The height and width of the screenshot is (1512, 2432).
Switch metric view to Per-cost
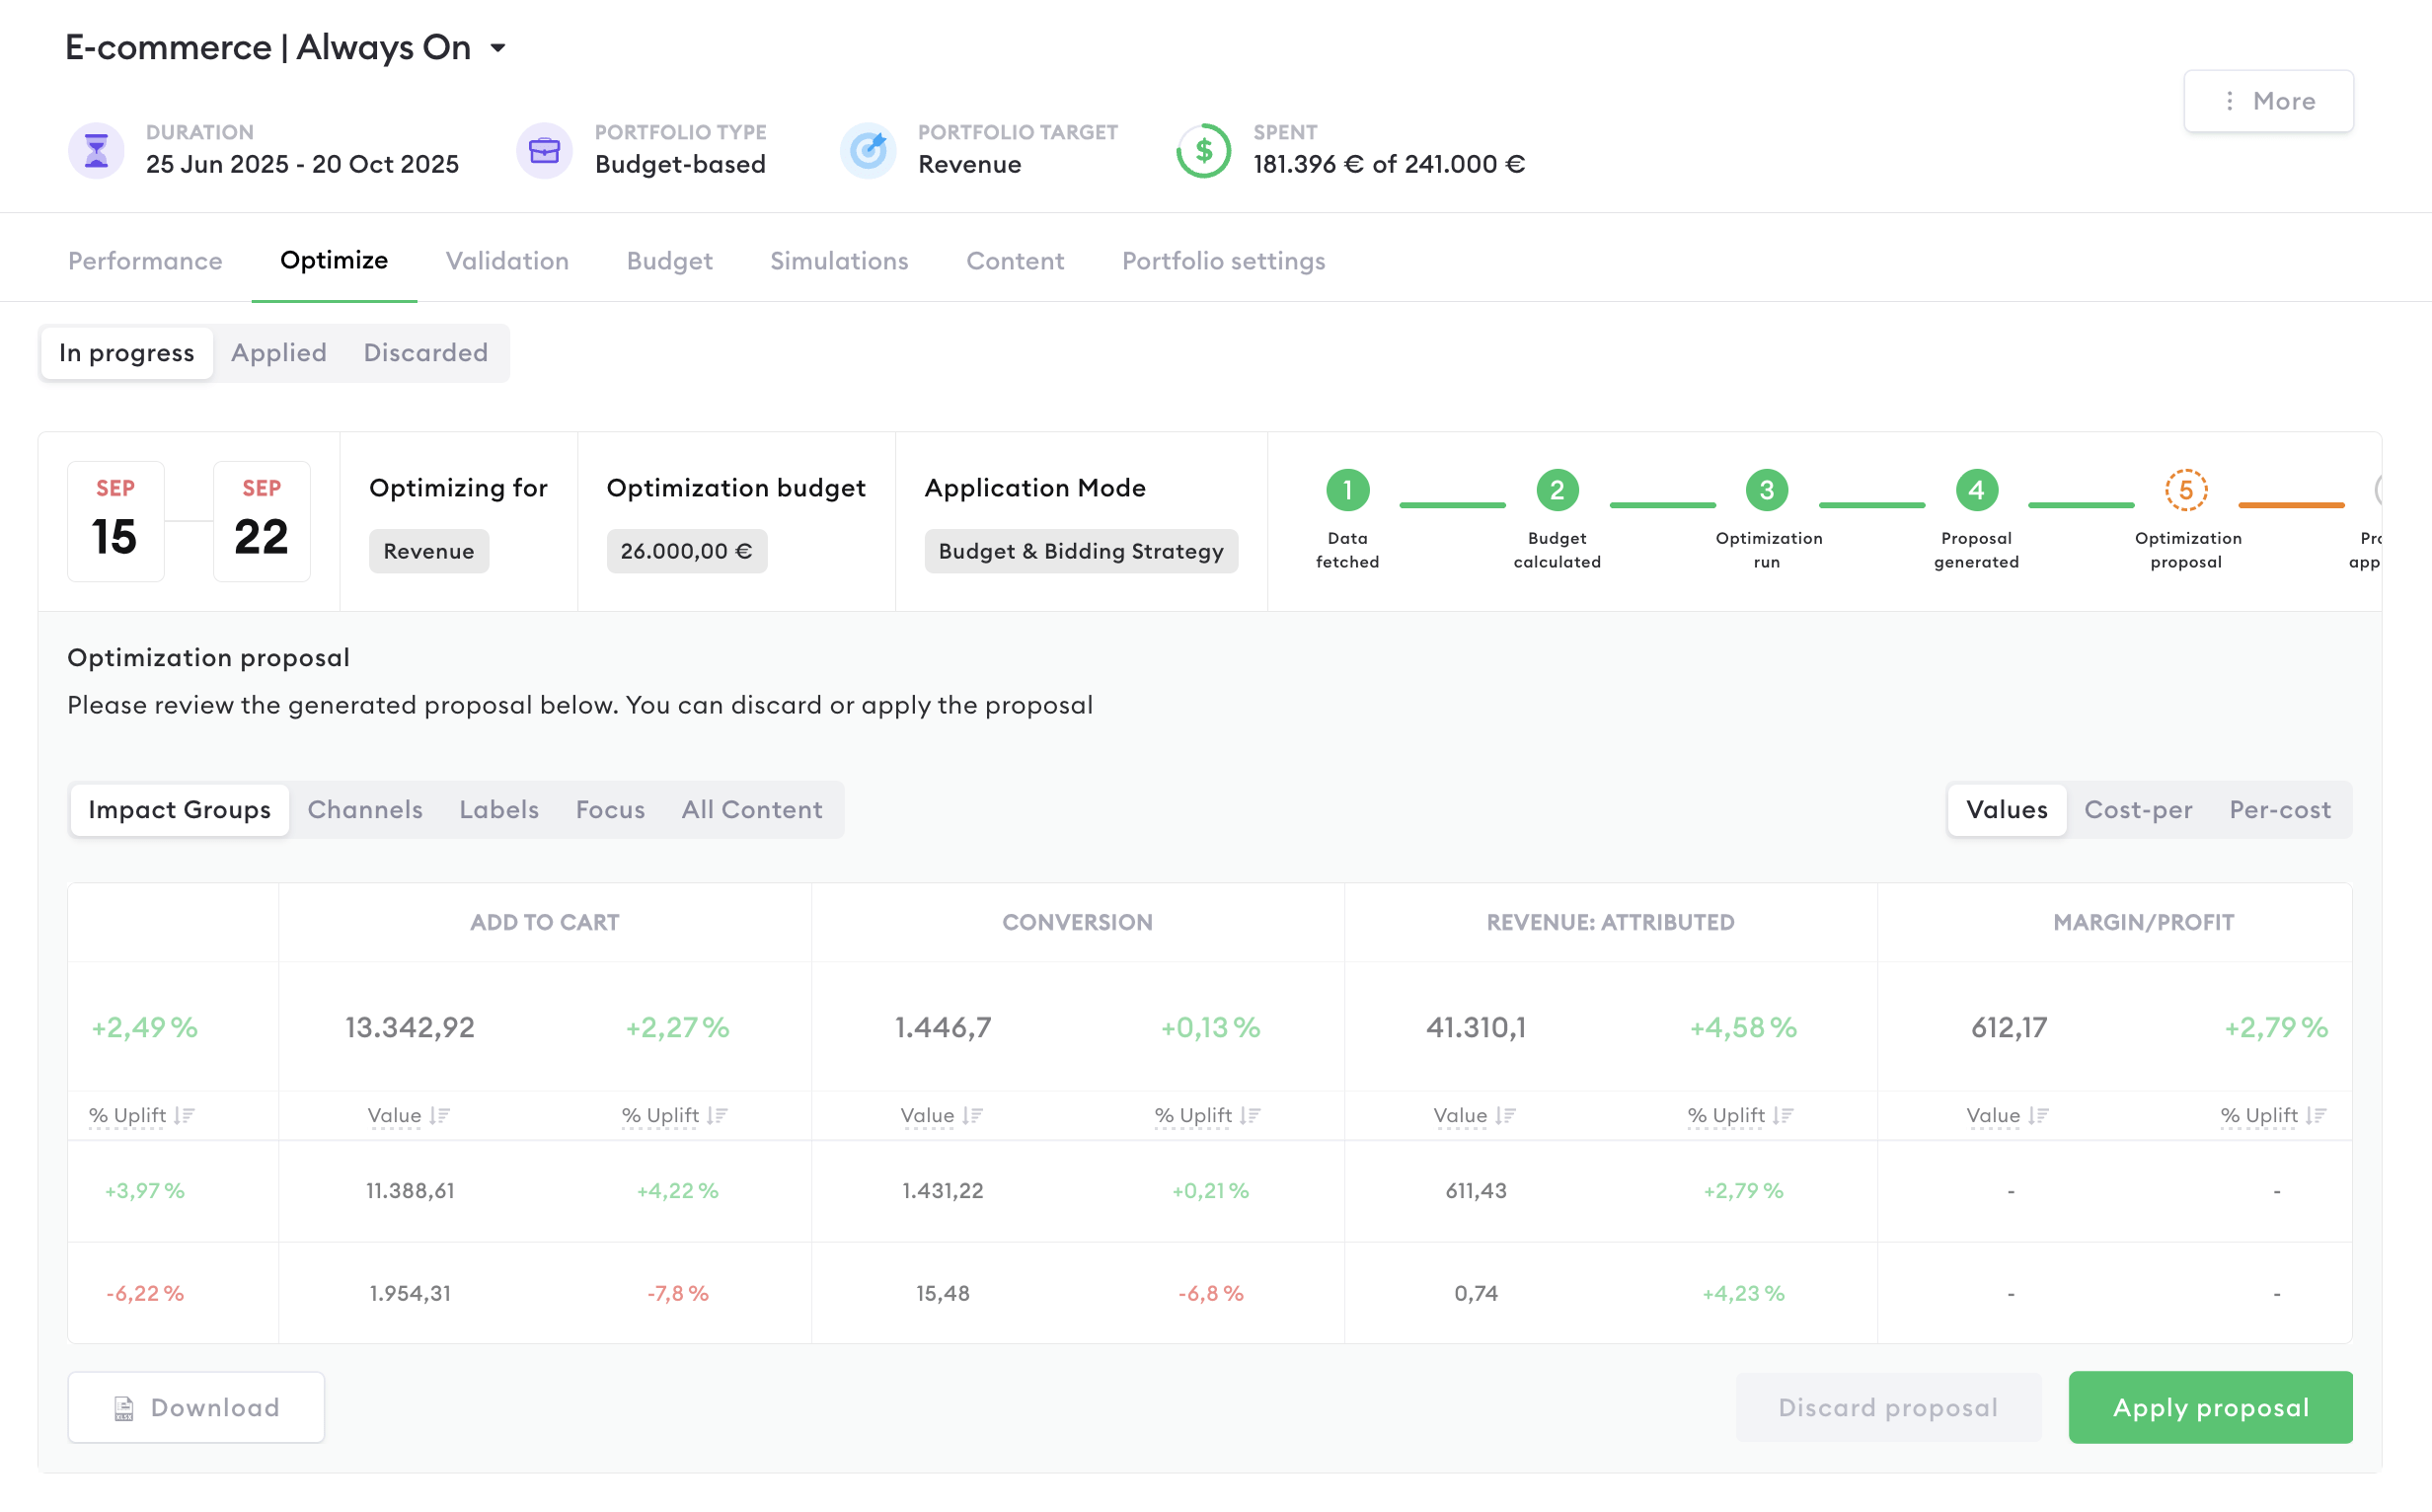point(2279,809)
